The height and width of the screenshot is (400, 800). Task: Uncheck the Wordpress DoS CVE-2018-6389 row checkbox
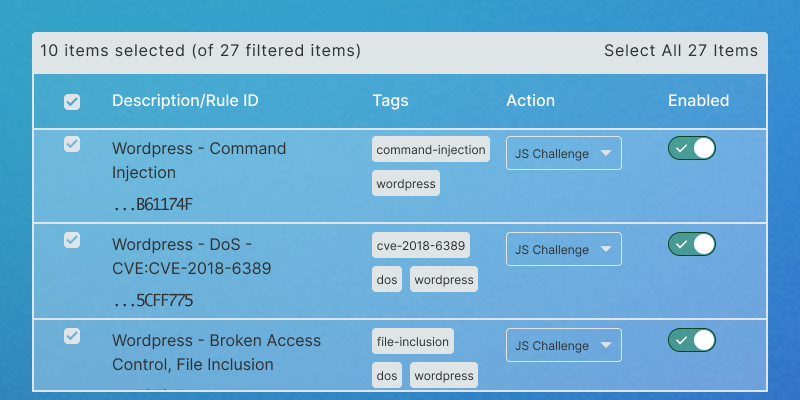72,240
